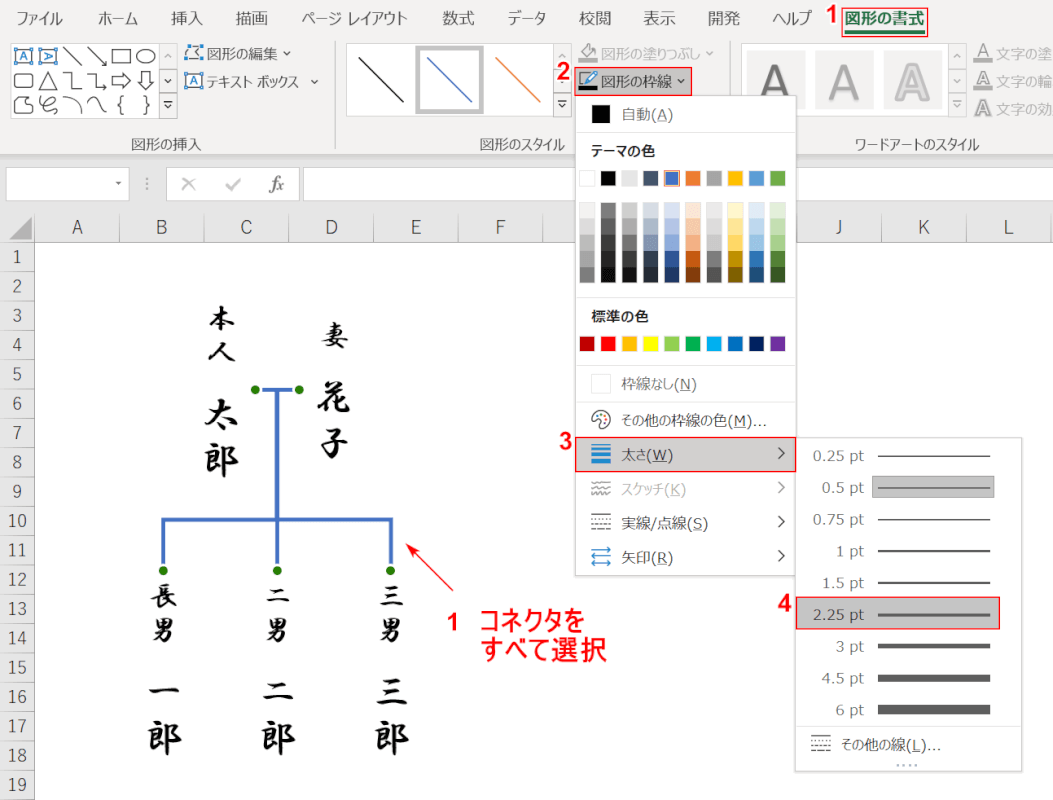Apply the orange line shape style

click(x=517, y=79)
